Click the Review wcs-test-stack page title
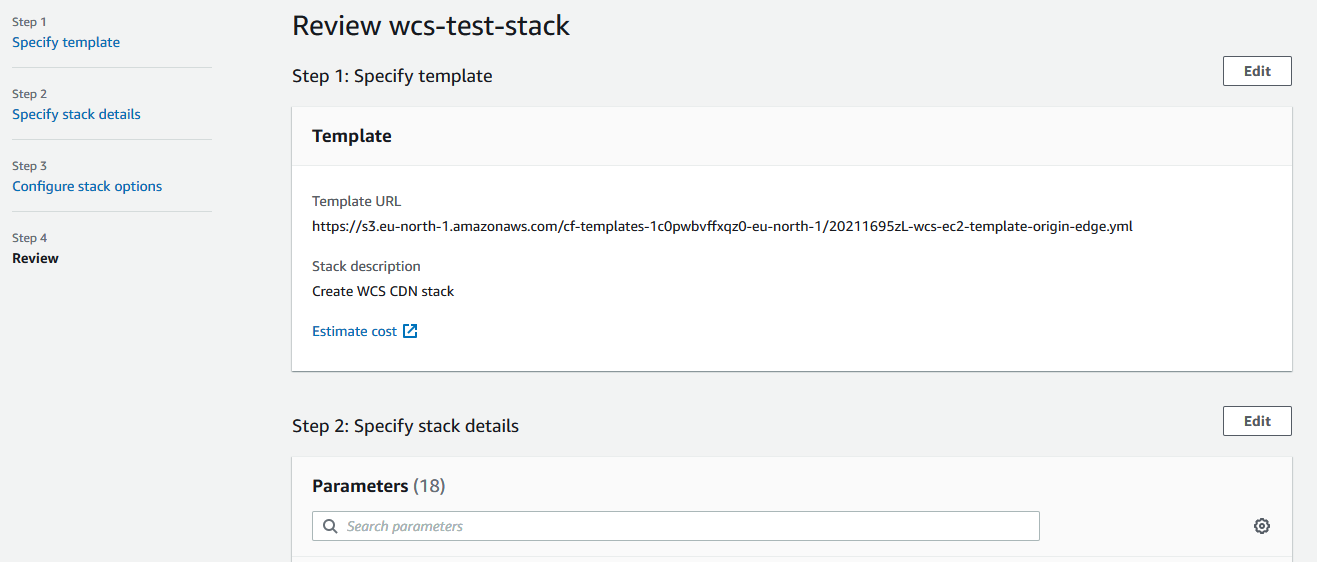Screen dimensions: 1317x562 [x=431, y=26]
